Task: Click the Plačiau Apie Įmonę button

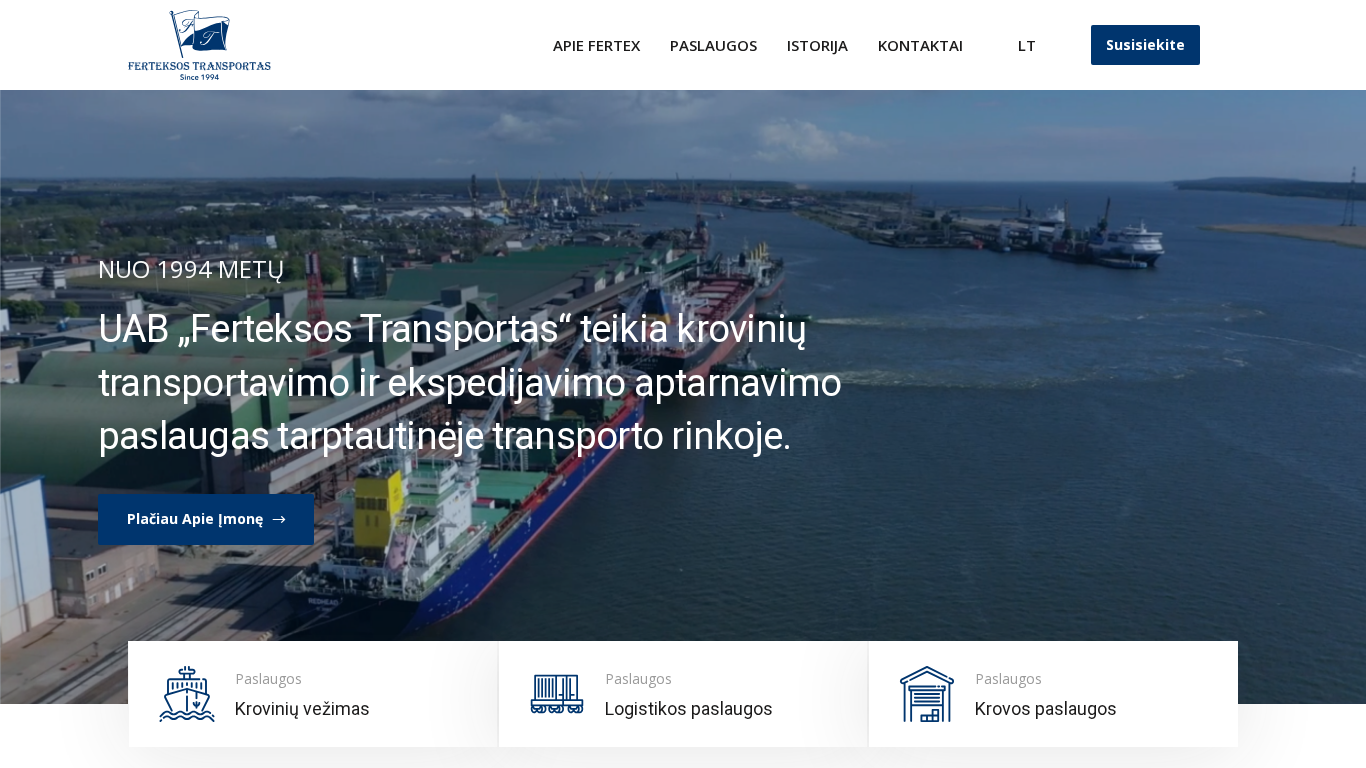Action: tap(206, 519)
